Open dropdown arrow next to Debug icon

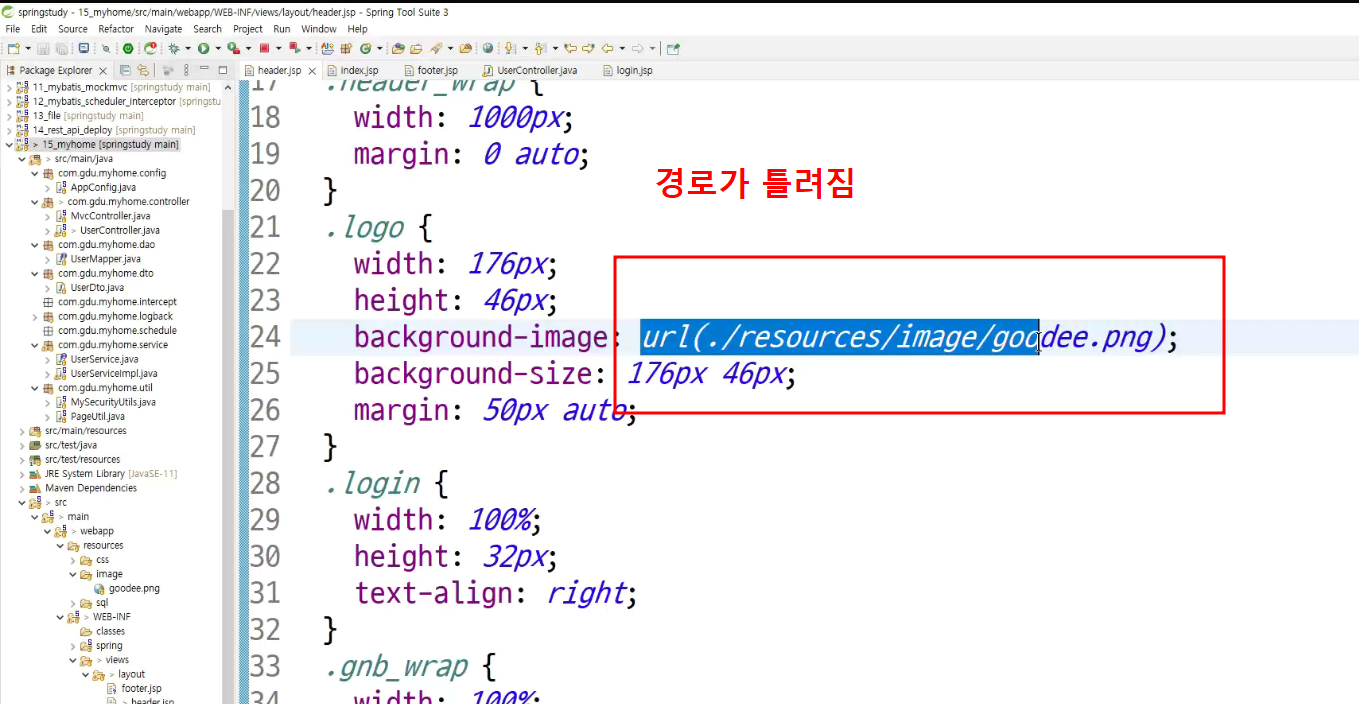[x=188, y=48]
